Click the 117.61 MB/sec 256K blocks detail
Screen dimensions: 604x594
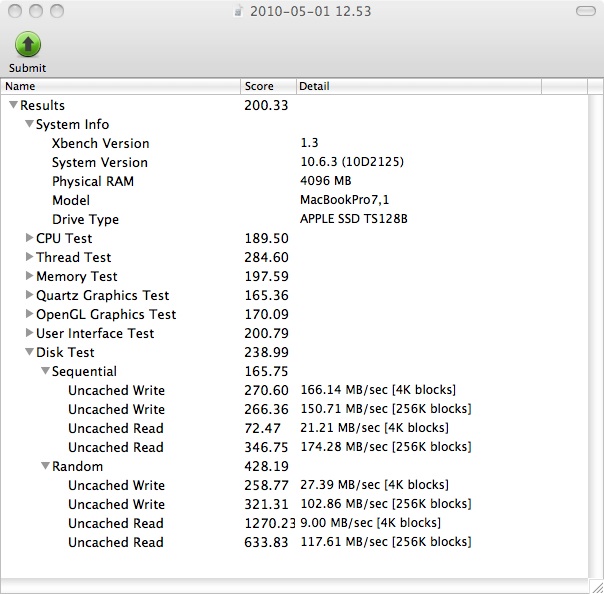(x=386, y=542)
